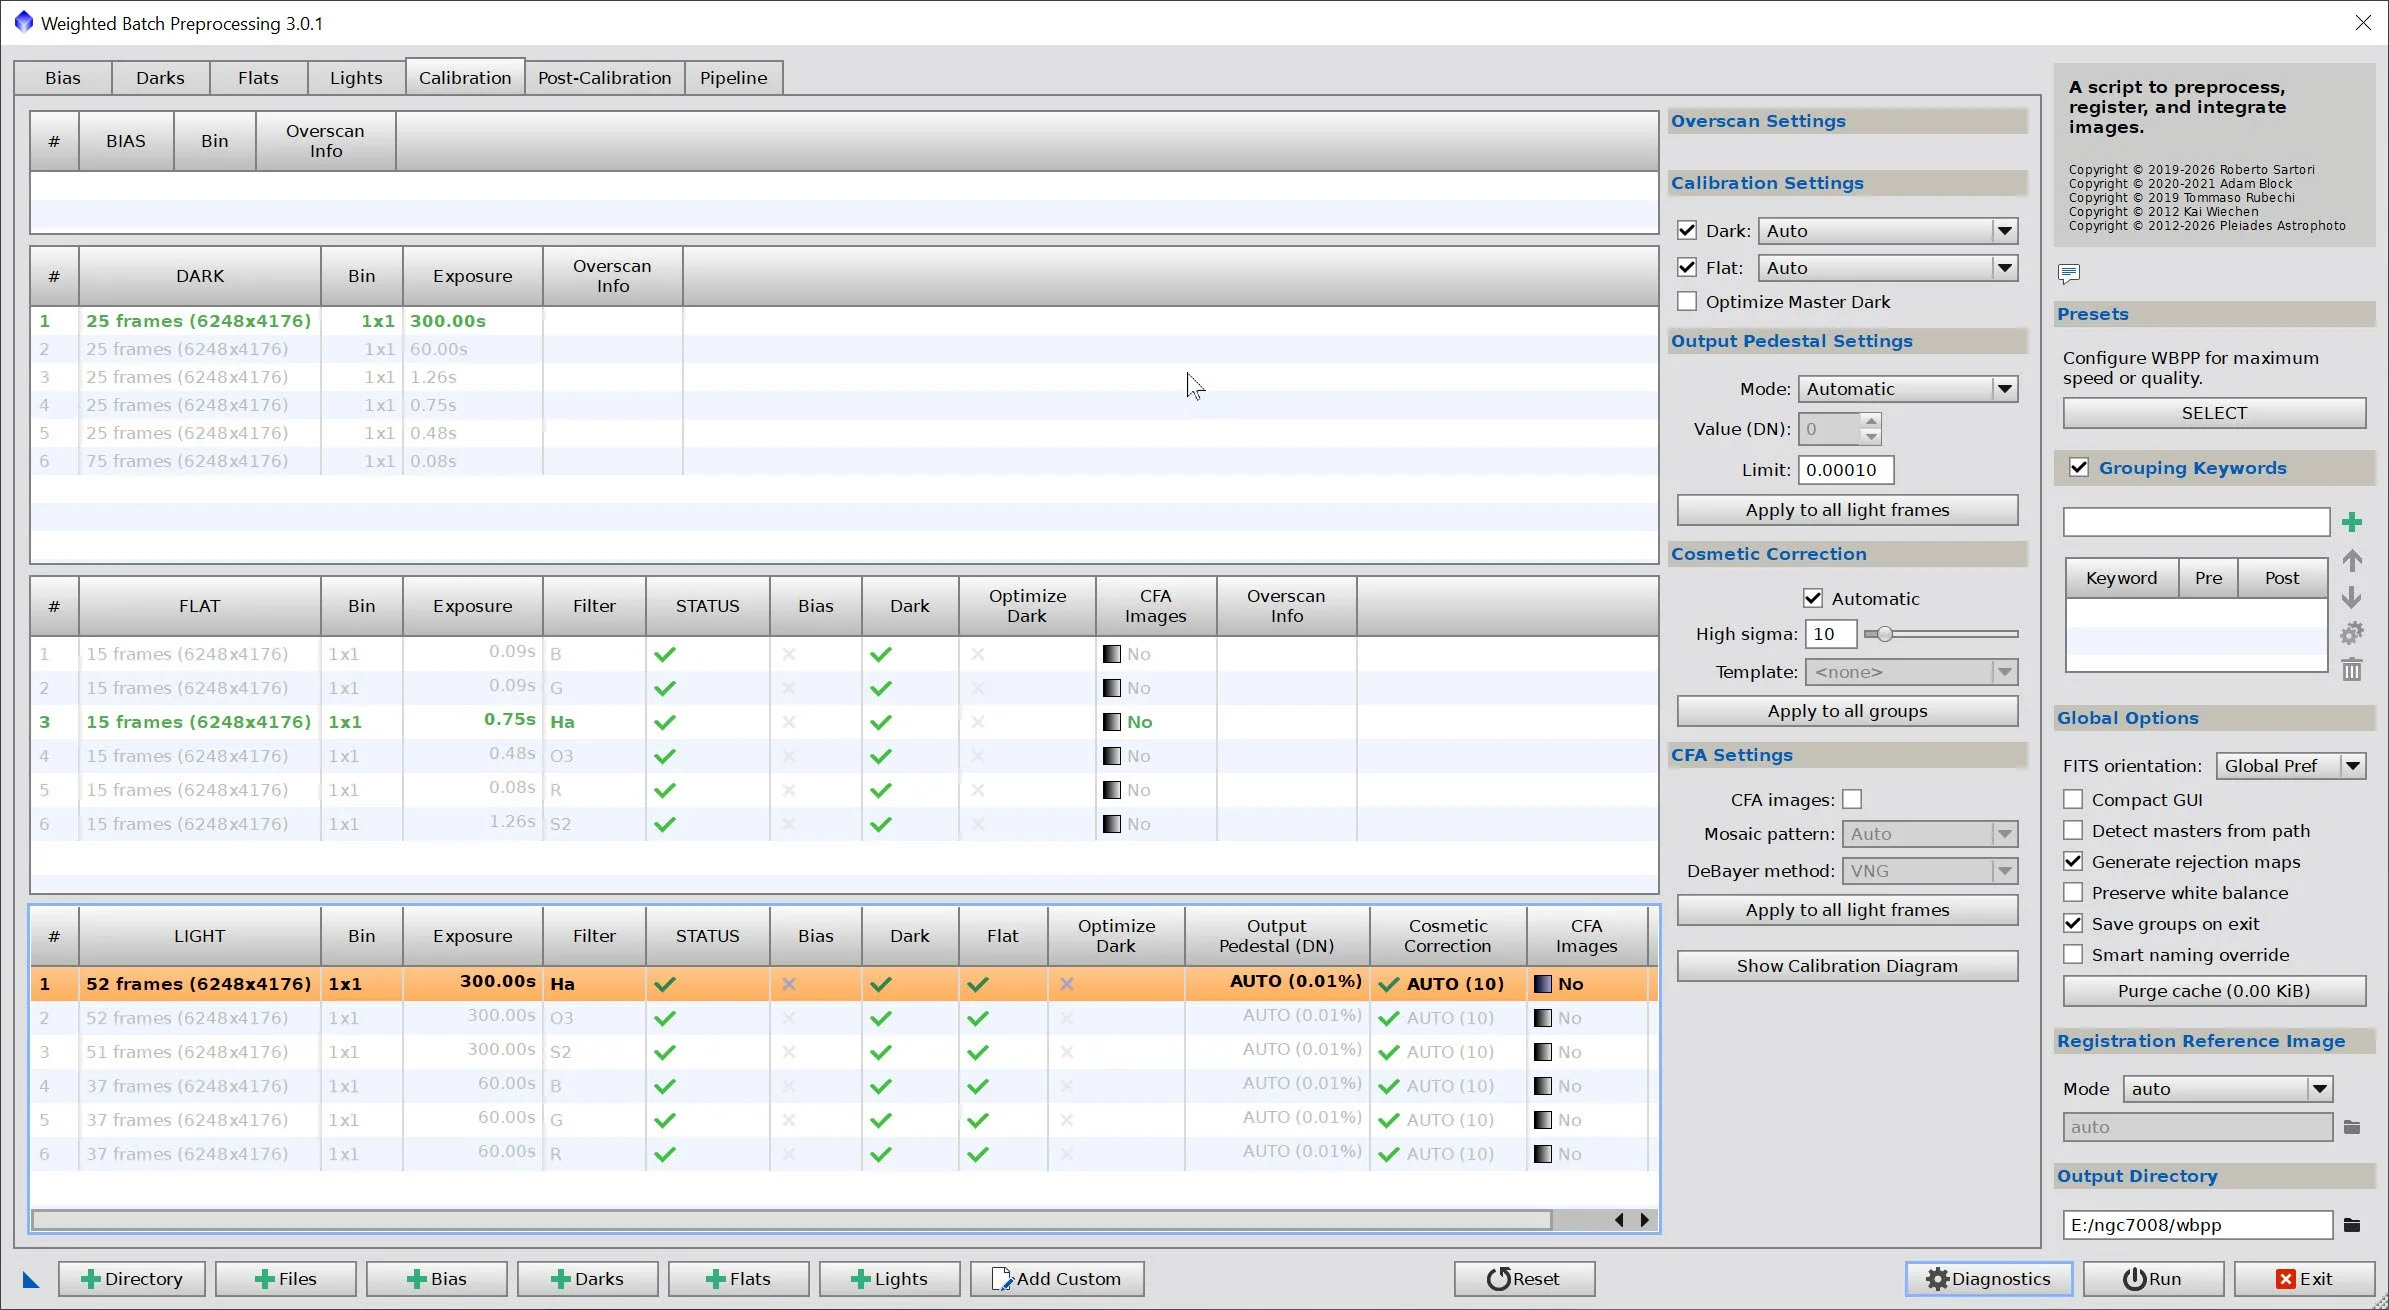Switch to the Lights tab
Image resolution: width=2389 pixels, height=1310 pixels.
click(x=356, y=78)
